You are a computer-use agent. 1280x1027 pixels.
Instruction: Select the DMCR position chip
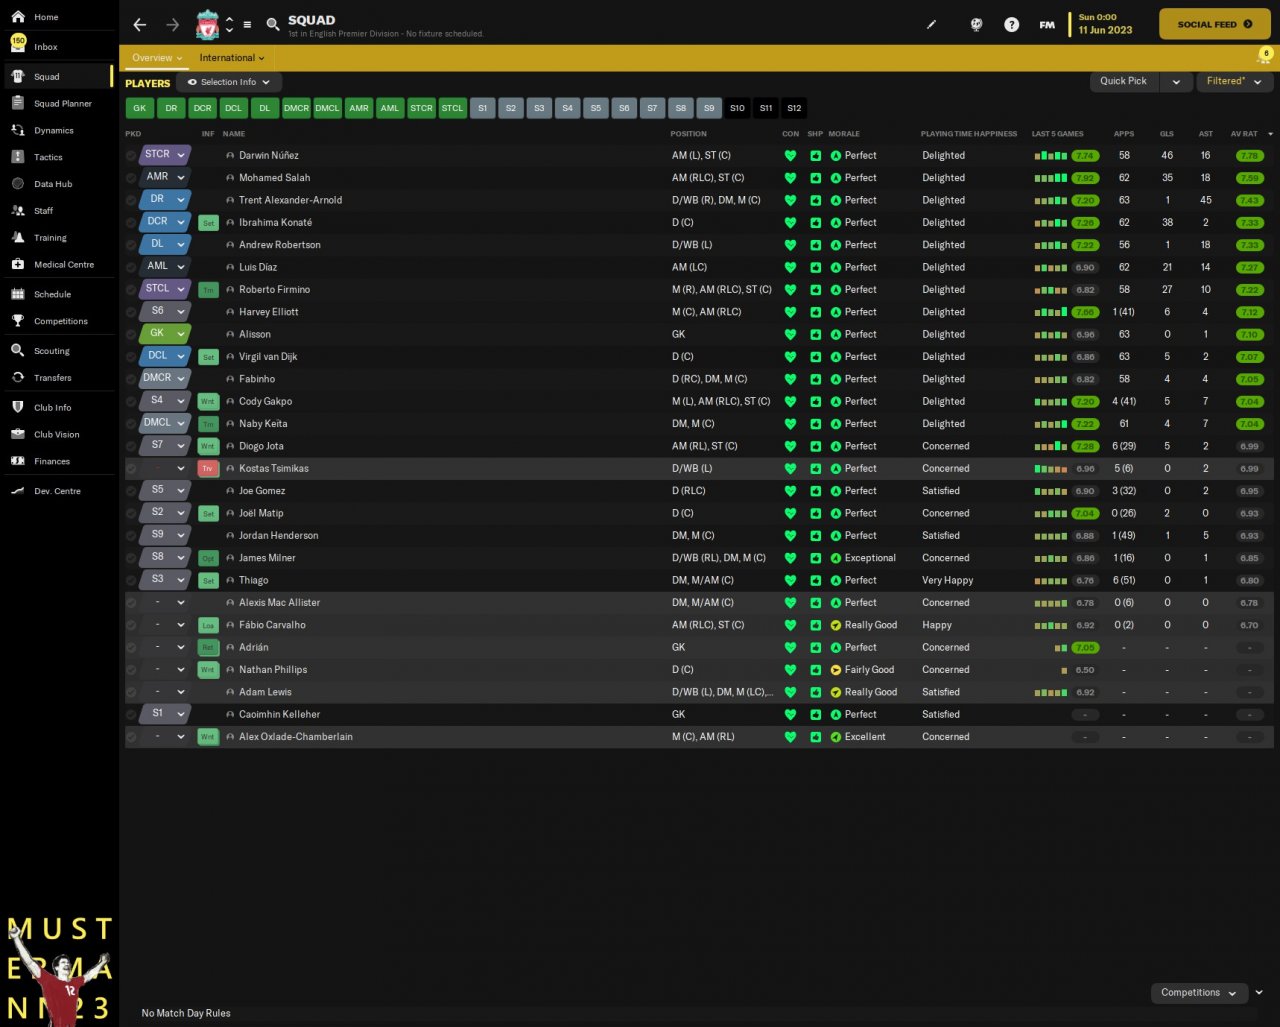point(296,108)
